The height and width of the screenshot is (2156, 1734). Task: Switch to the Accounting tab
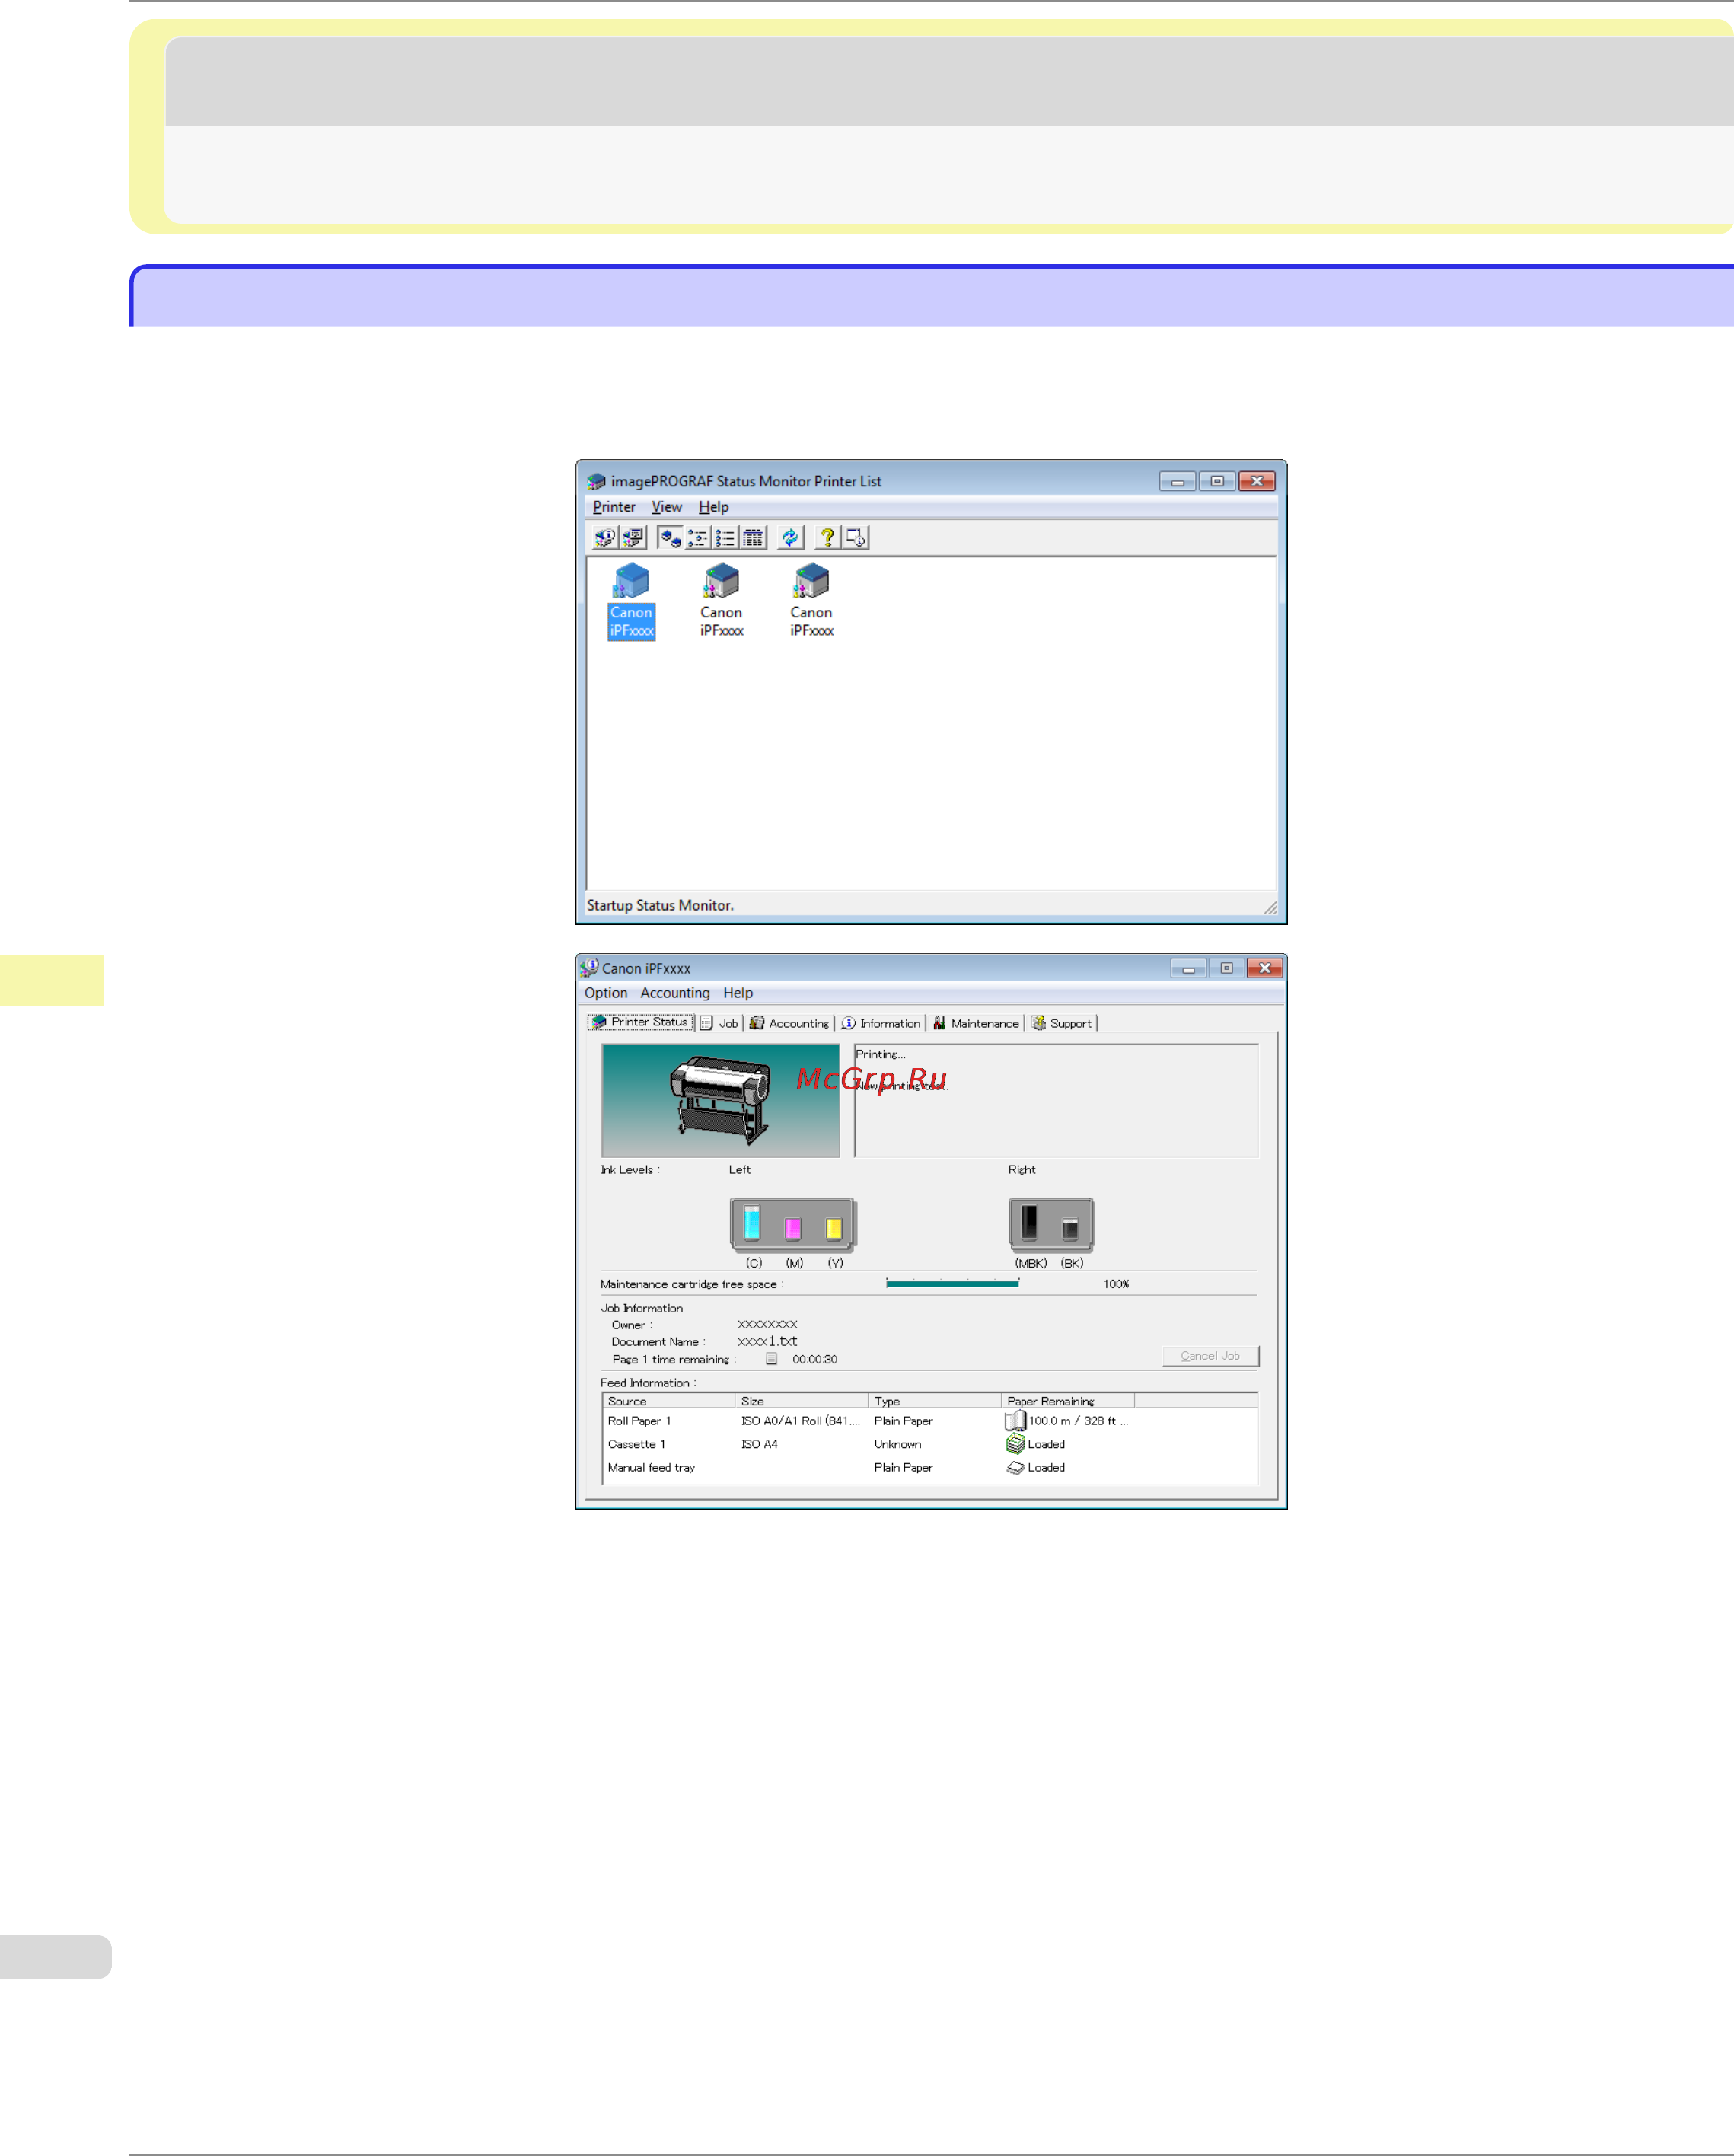tap(790, 1023)
